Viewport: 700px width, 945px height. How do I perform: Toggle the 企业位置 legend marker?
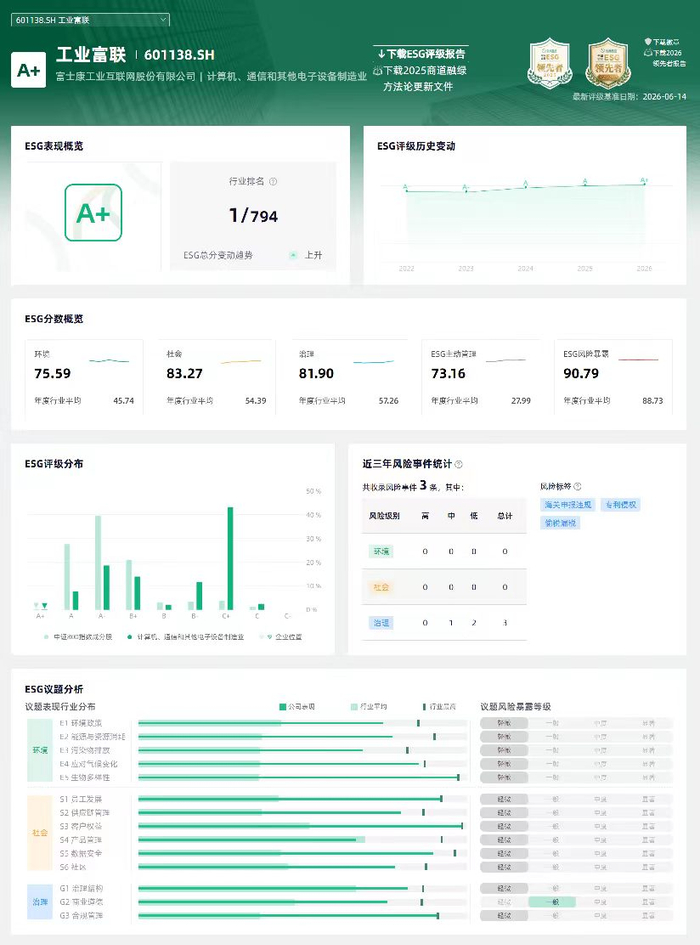pyautogui.click(x=281, y=637)
